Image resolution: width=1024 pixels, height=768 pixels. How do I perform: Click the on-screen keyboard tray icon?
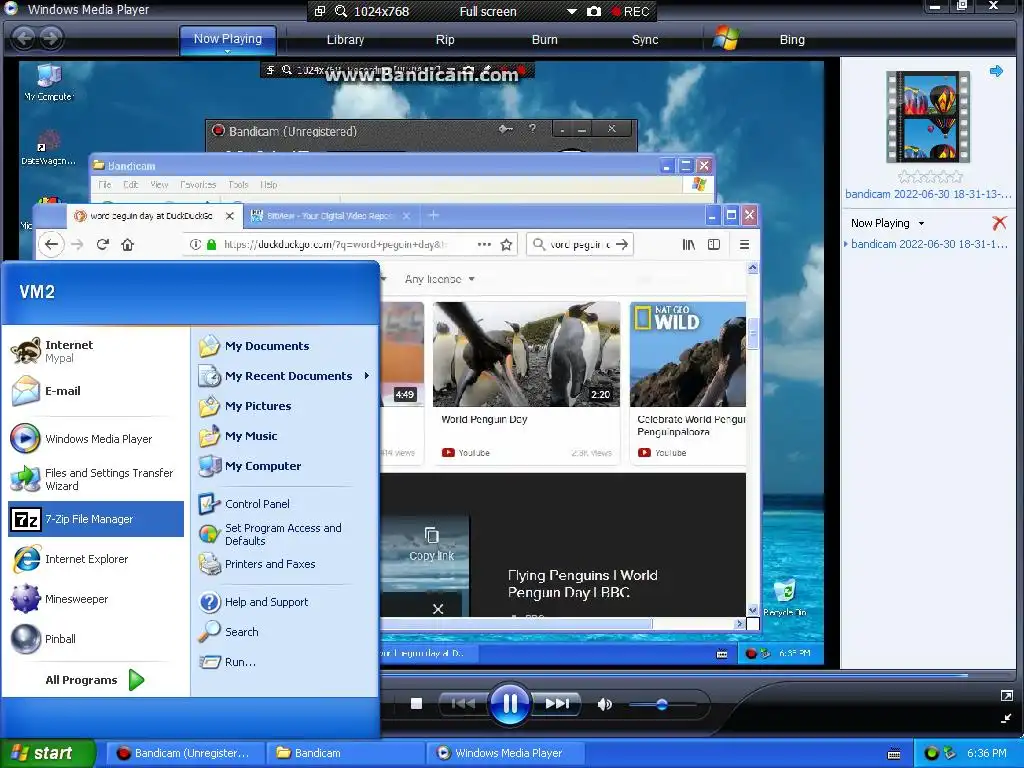pos(894,754)
